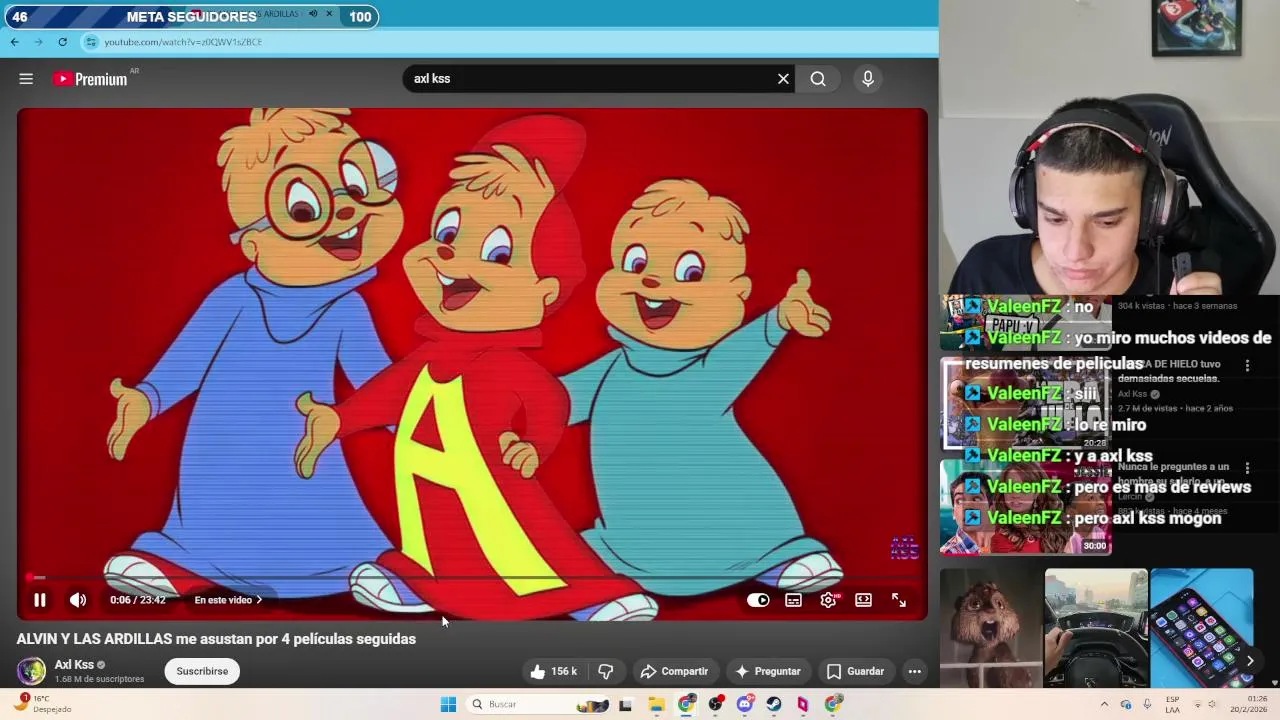Save video with Guardar

(855, 671)
